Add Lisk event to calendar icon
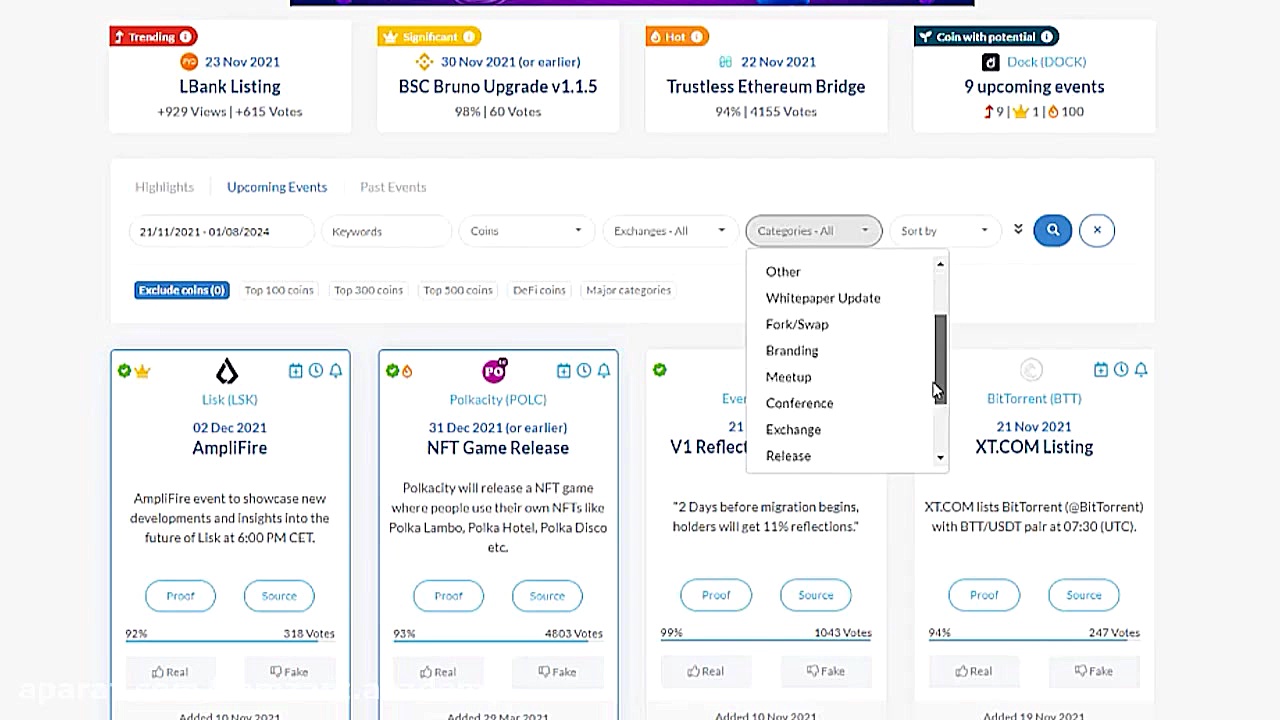Image resolution: width=1280 pixels, height=720 pixels. coord(295,371)
